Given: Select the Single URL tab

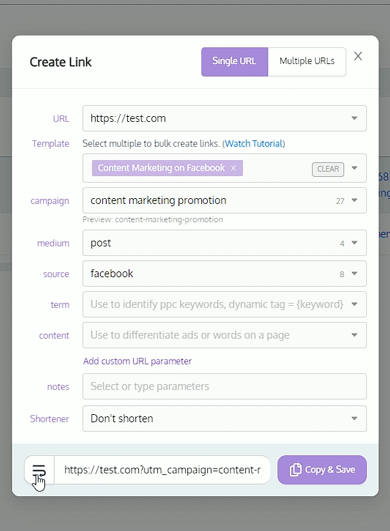Looking at the screenshot, I should pyautogui.click(x=234, y=61).
